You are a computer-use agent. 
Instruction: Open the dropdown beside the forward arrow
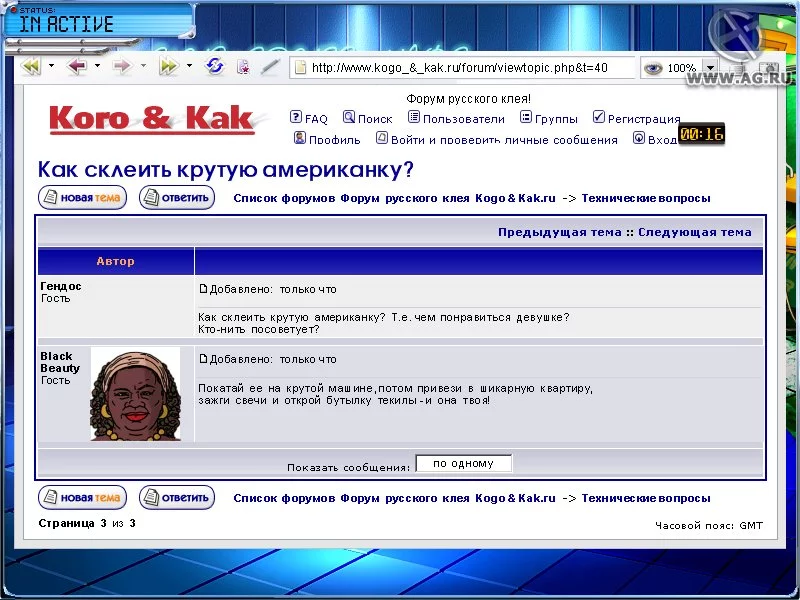pyautogui.click(x=143, y=66)
